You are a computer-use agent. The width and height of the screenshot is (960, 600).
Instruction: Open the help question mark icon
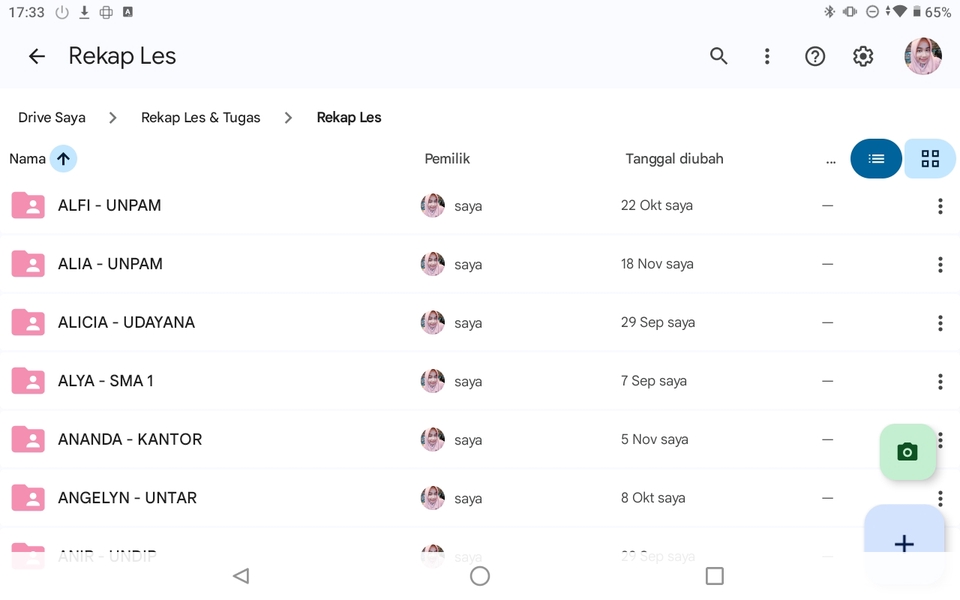pos(815,57)
